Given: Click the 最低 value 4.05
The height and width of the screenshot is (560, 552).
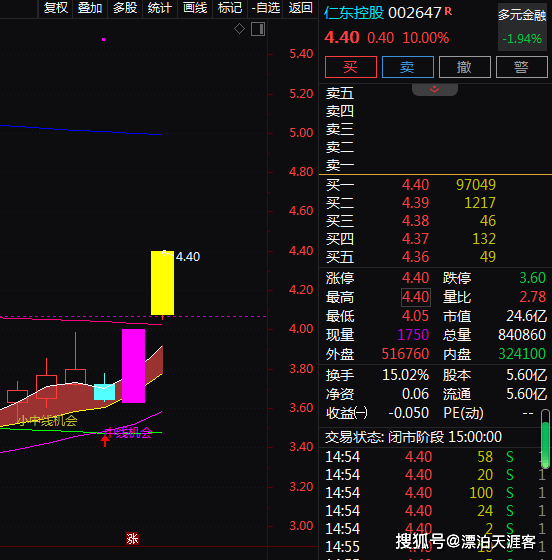Looking at the screenshot, I should [x=415, y=316].
